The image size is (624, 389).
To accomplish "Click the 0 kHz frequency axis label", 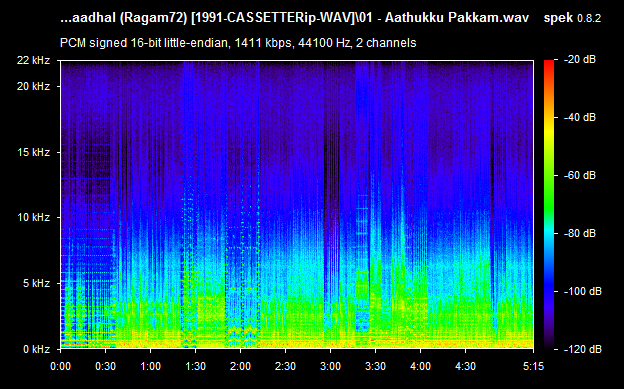I will pyautogui.click(x=36, y=349).
